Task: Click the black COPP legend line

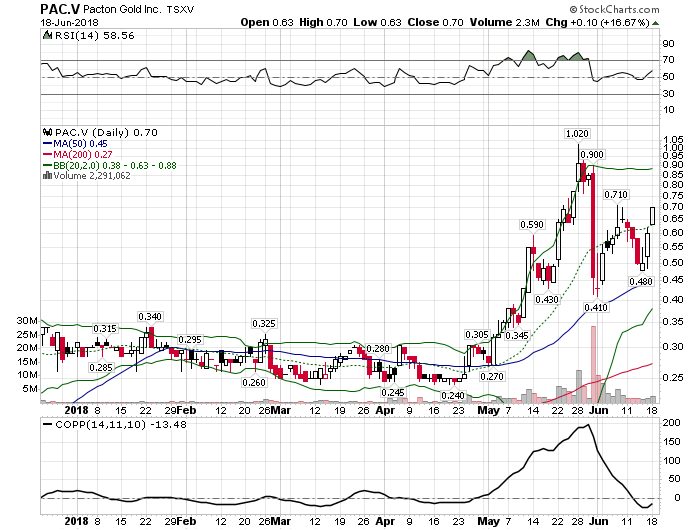Action: 47,424
